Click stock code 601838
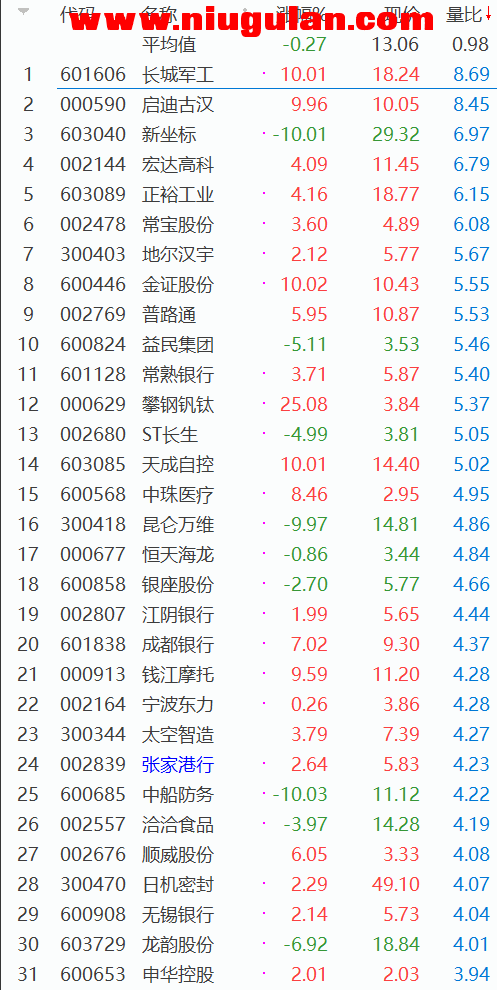 (93, 645)
